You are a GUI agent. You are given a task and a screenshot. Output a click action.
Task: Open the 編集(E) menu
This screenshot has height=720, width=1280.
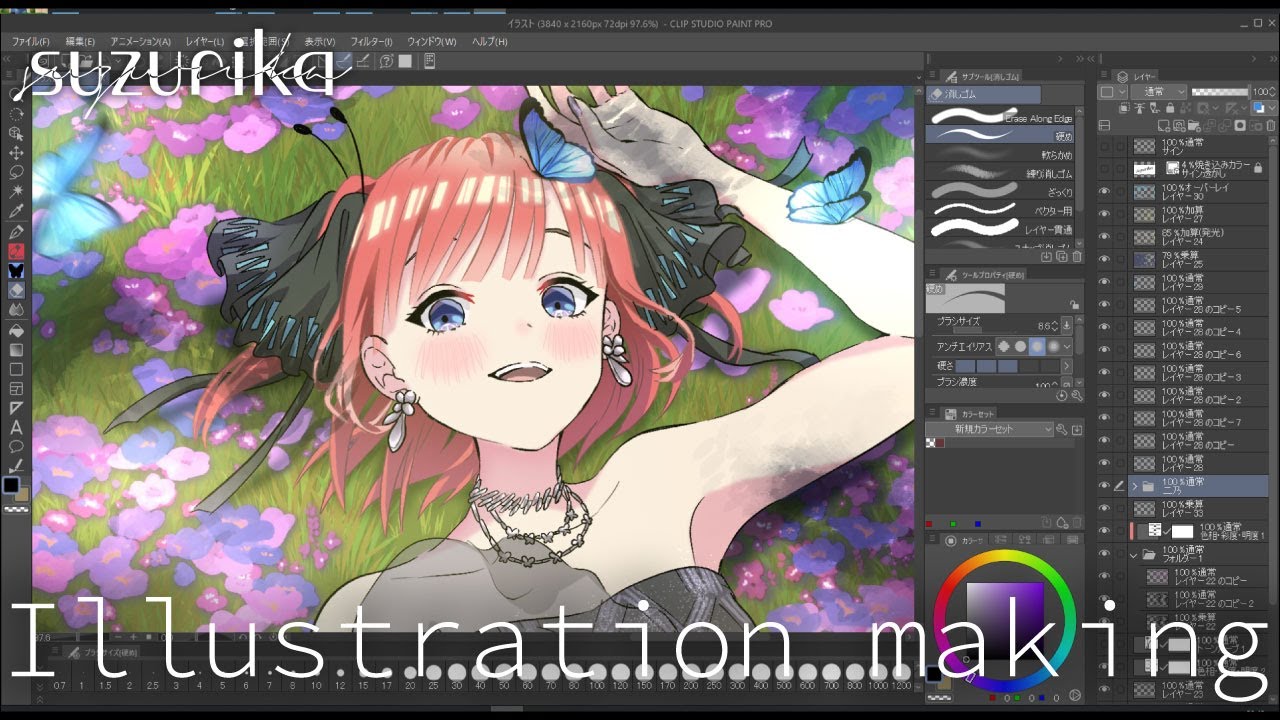pos(80,42)
